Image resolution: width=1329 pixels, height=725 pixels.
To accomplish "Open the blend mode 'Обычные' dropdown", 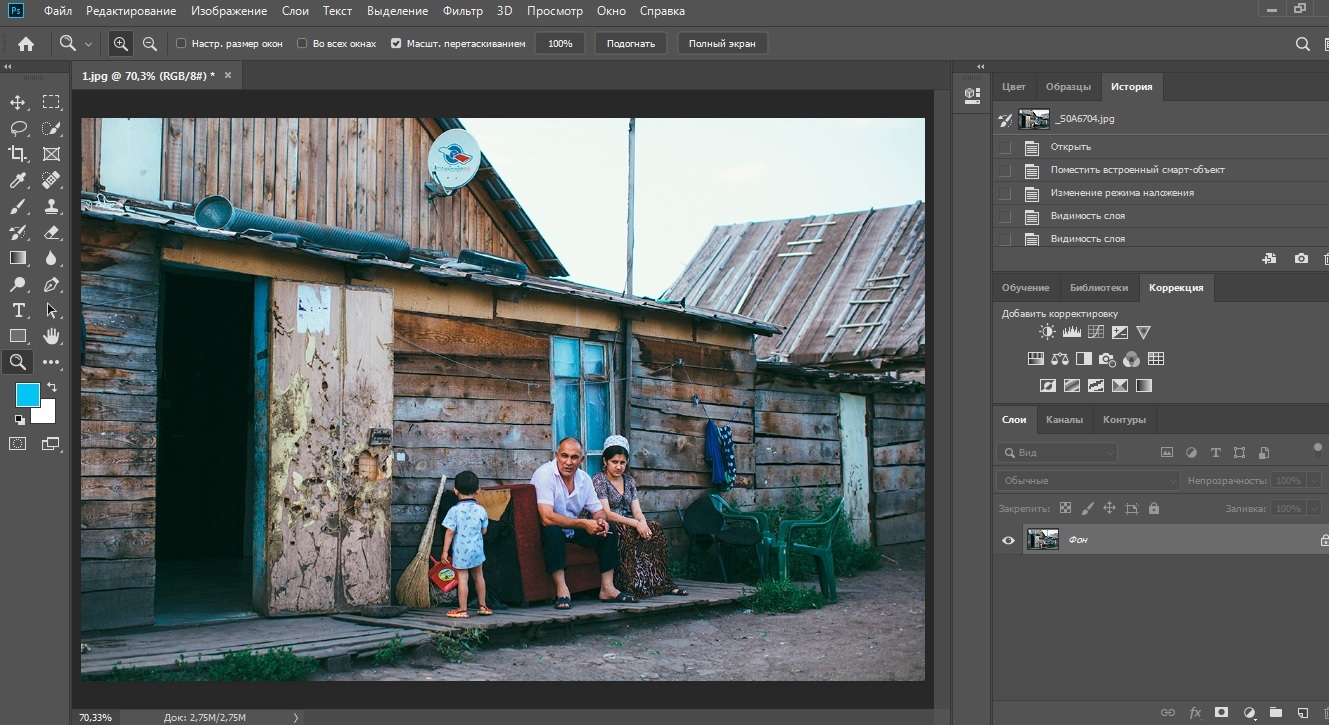I will pos(1089,481).
